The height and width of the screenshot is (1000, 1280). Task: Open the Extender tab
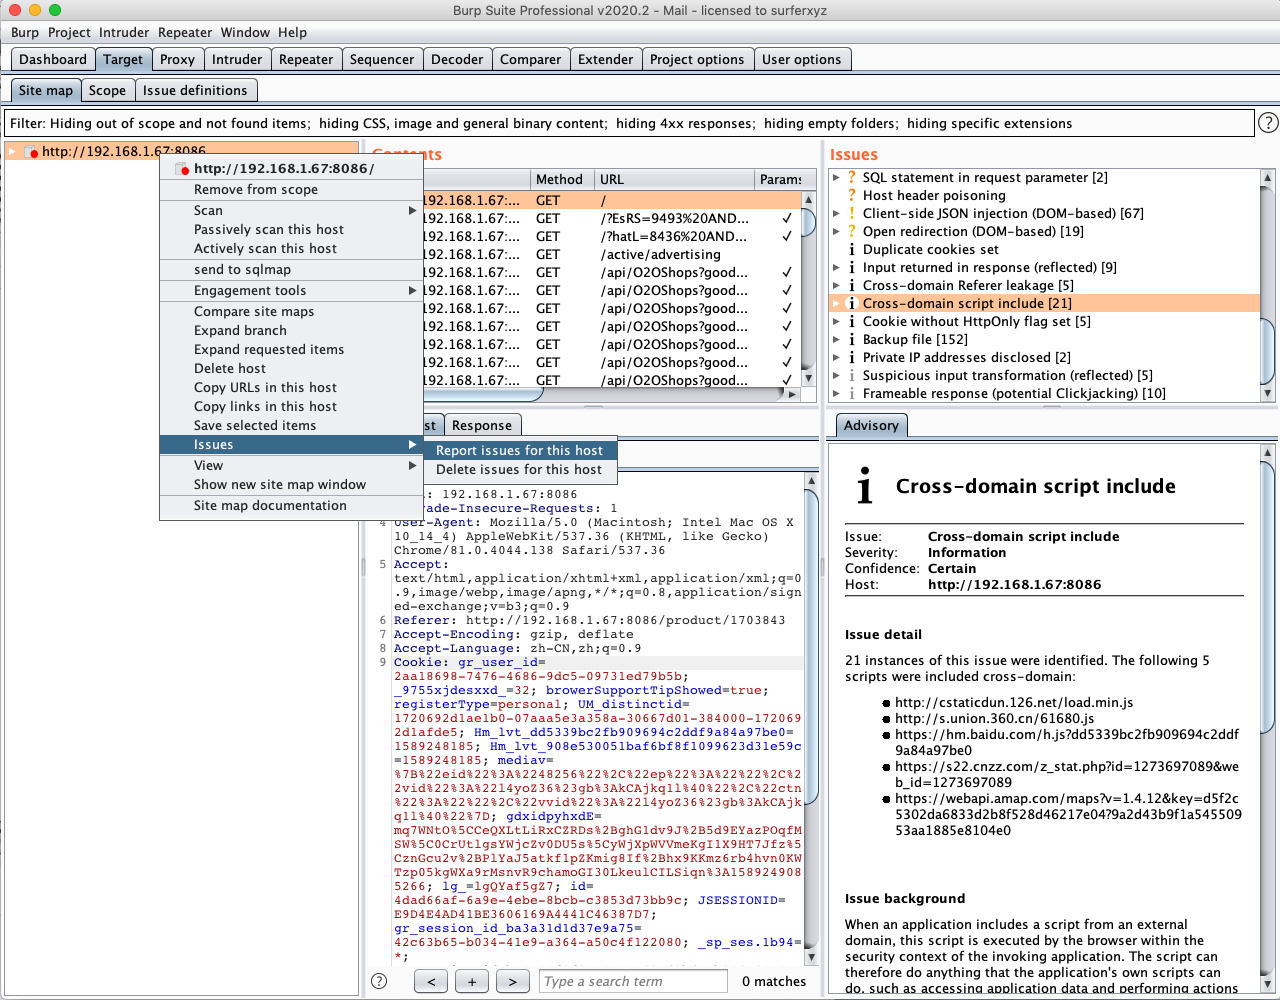point(606,59)
